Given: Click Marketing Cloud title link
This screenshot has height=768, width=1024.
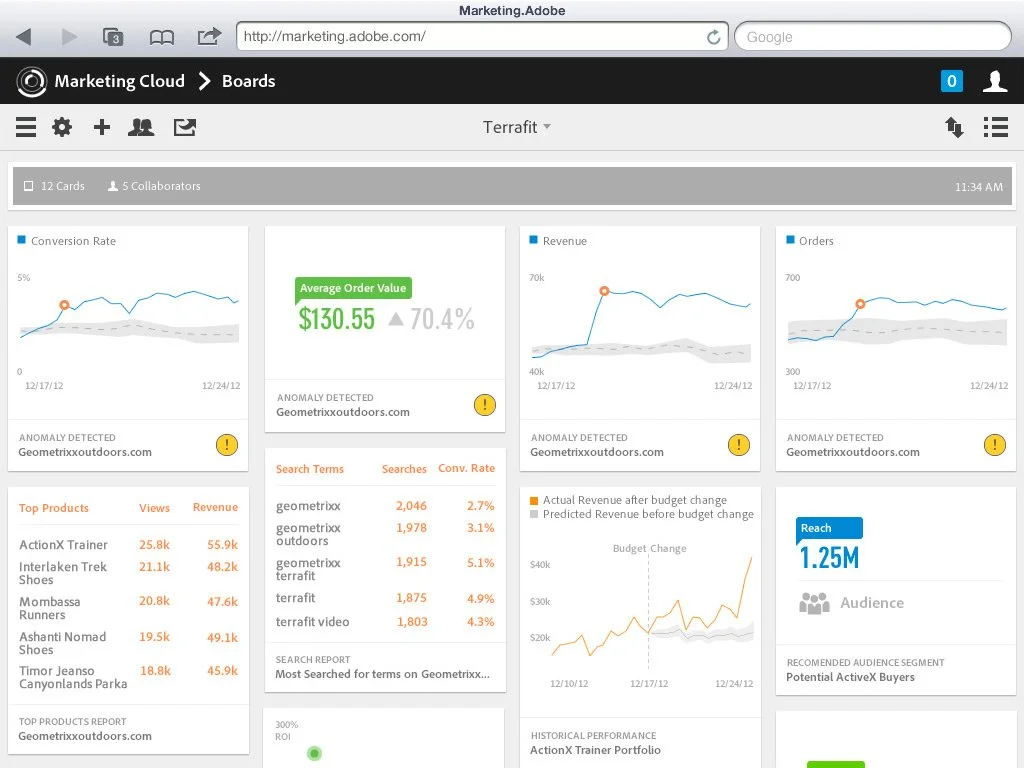Looking at the screenshot, I should coord(120,81).
